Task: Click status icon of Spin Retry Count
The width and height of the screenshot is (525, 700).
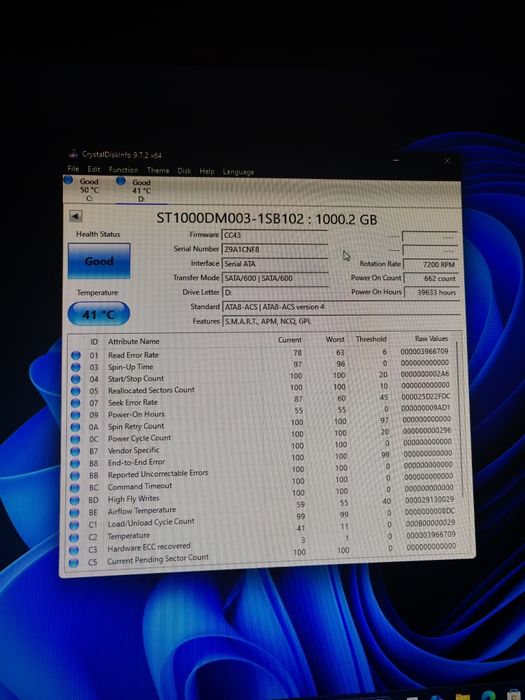Action: [x=75, y=427]
